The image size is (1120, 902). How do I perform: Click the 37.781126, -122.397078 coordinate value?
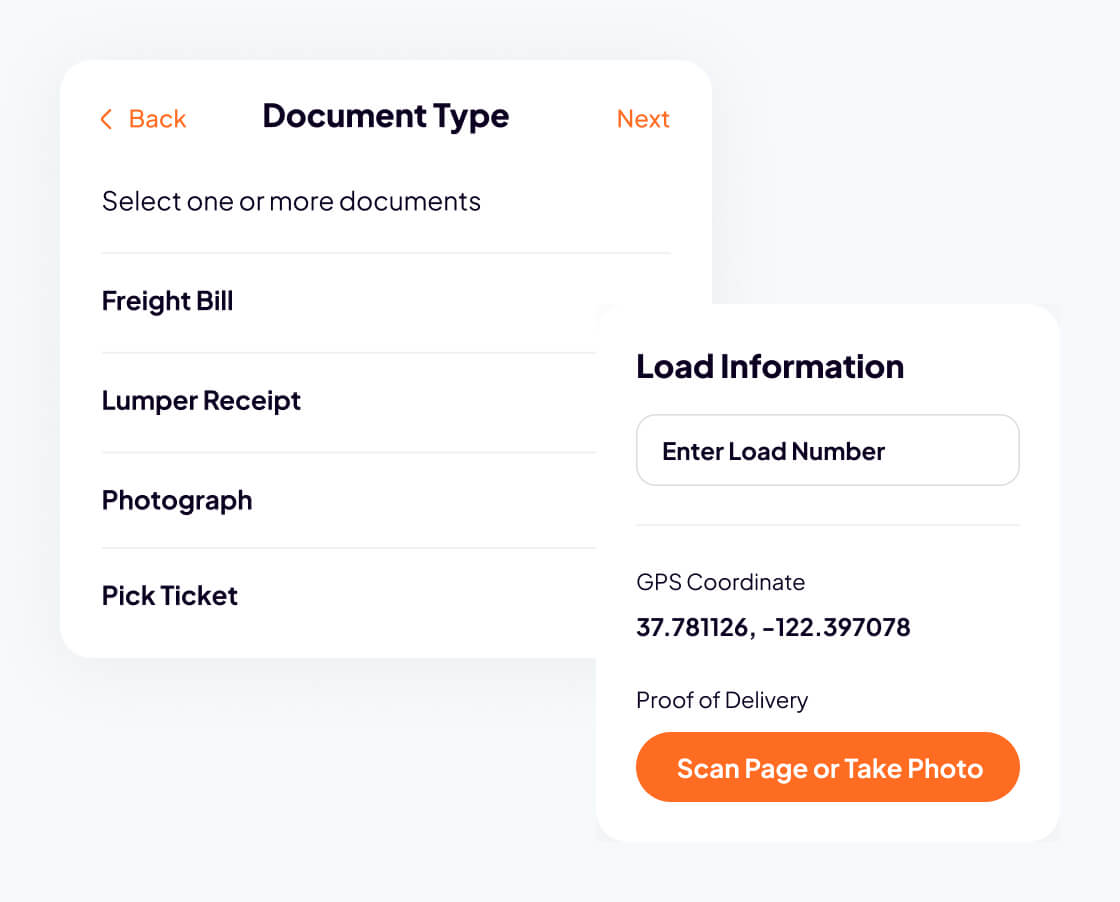(773, 628)
